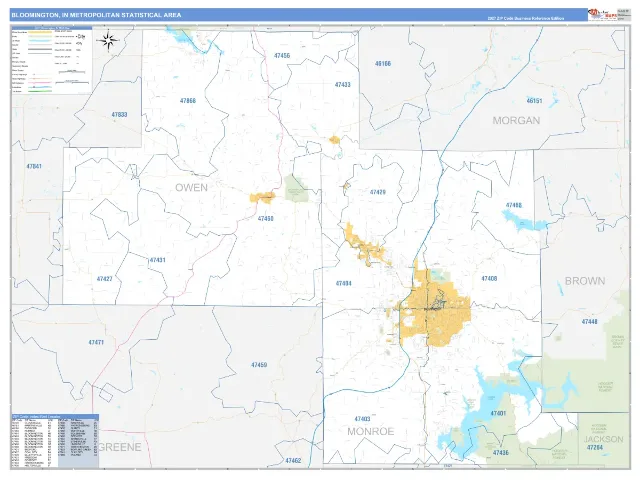
Task: Select ZIP code 47459
Action: 259,365
